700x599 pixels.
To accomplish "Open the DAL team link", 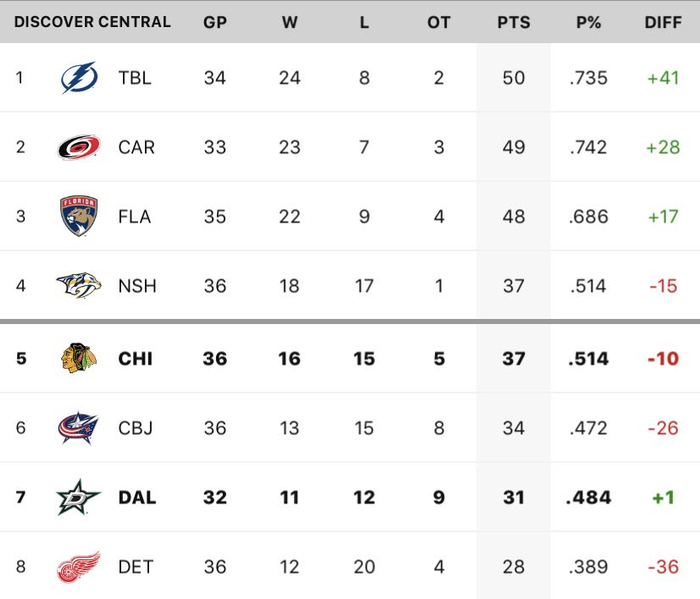I will [137, 497].
